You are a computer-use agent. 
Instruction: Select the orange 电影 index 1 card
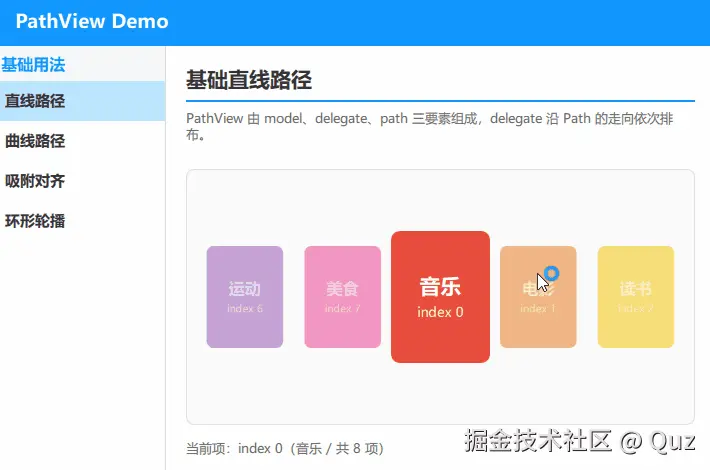point(538,297)
